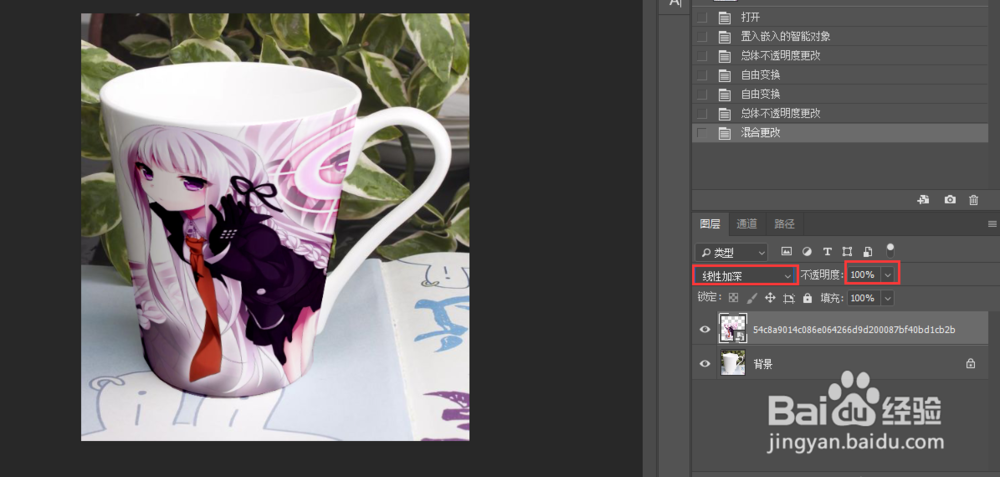Click the 填充 label
Viewport: 1000px width, 477px height.
[832, 298]
